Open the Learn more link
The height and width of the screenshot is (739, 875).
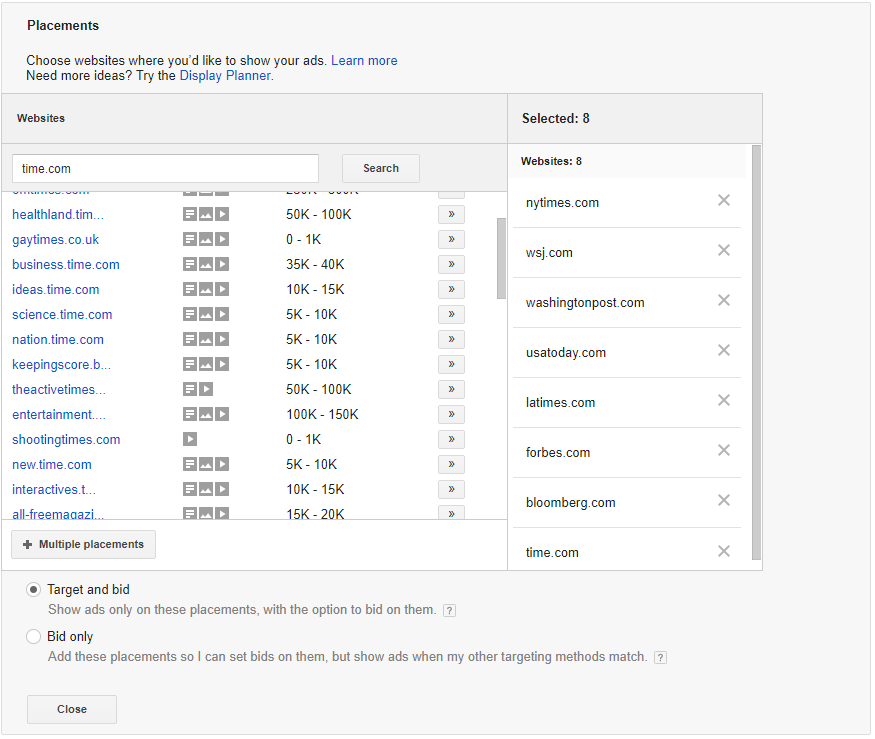tap(364, 61)
